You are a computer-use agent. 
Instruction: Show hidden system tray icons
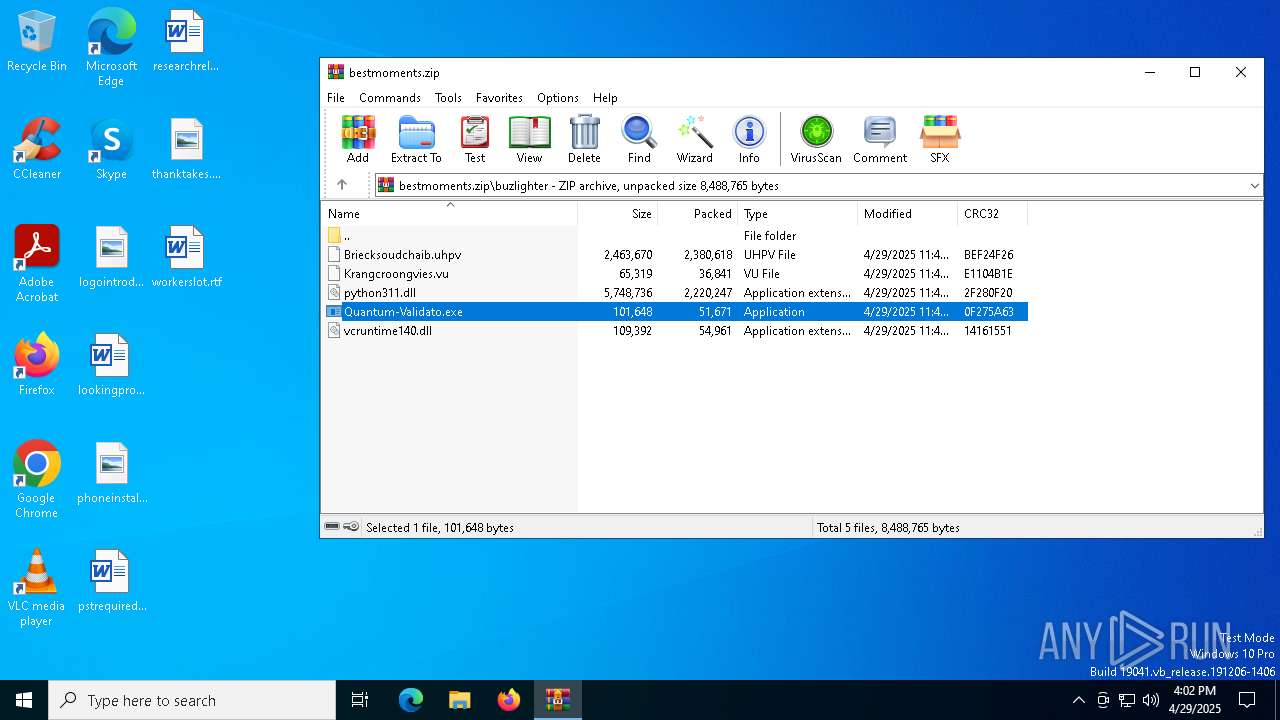[1078, 700]
